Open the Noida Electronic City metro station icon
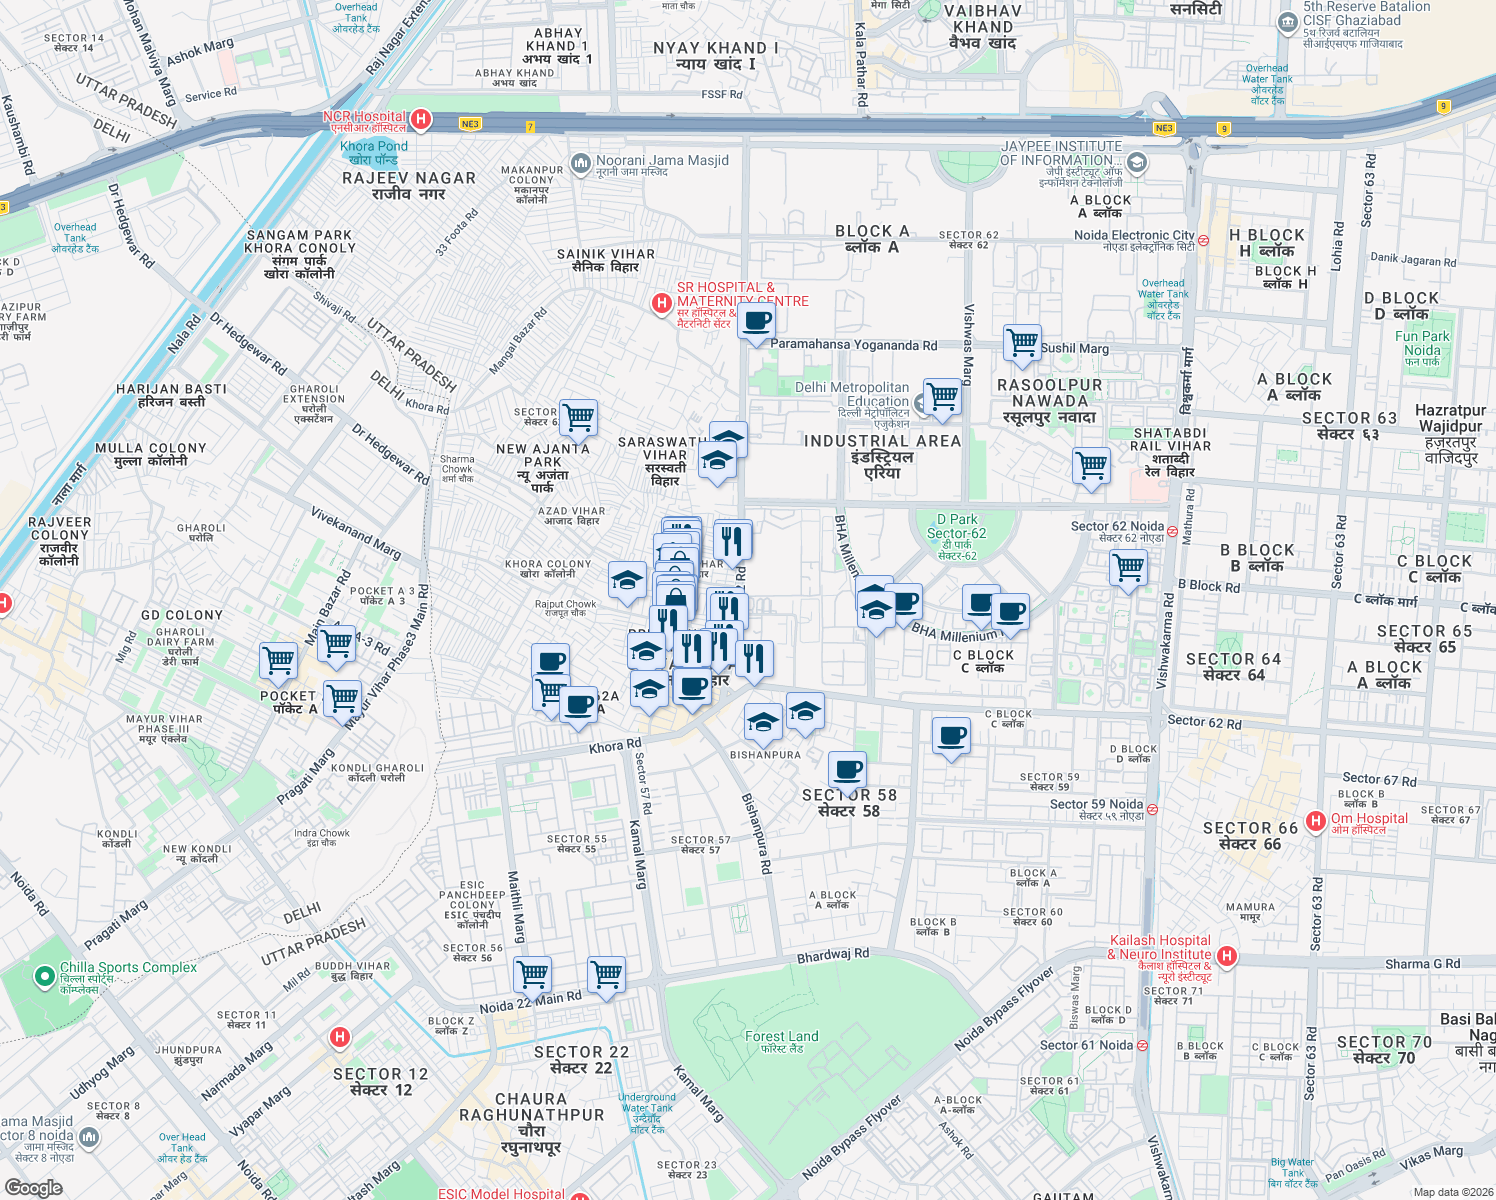The image size is (1496, 1200). coord(1201,241)
